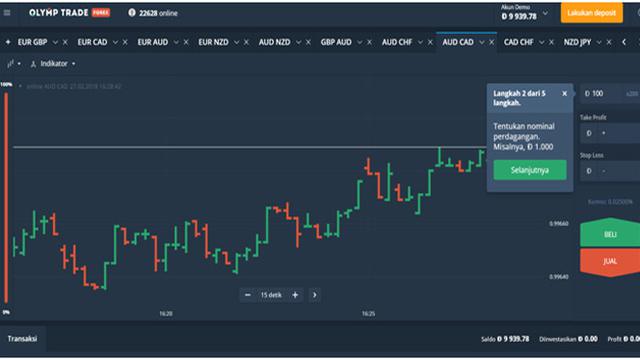Click the red sentiment bar on left
640x360 pixels.
[6, 198]
